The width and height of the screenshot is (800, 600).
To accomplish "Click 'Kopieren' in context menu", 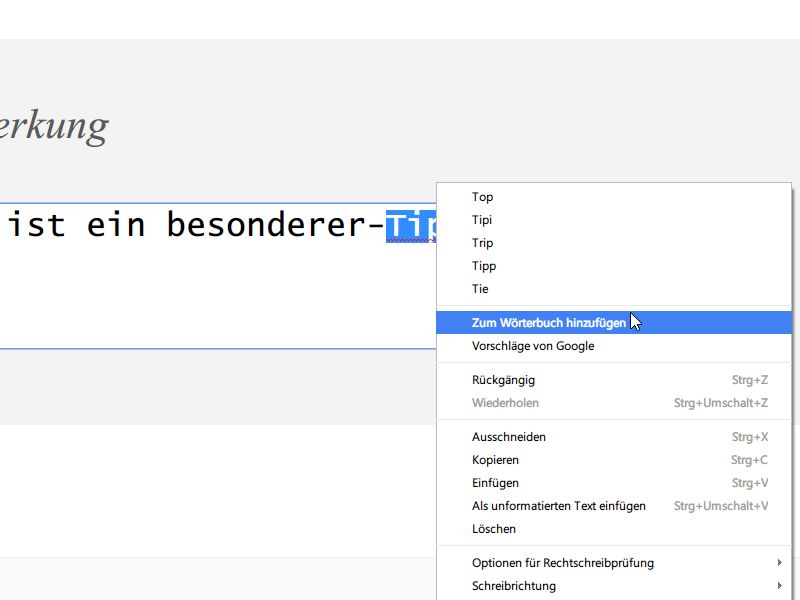I will pos(614,460).
